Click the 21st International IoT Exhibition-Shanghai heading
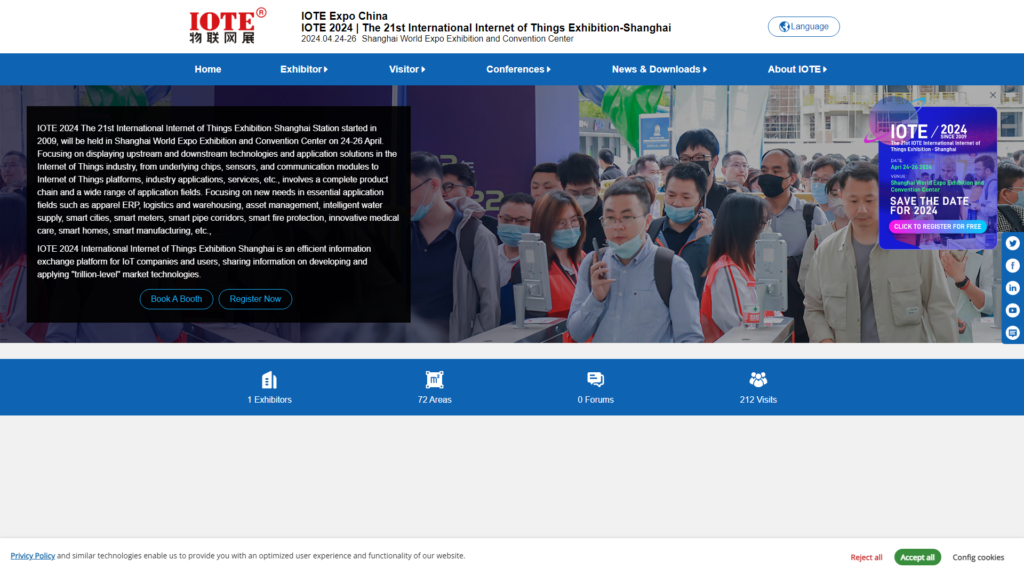Viewport: 1024px width, 576px height. [486, 27]
